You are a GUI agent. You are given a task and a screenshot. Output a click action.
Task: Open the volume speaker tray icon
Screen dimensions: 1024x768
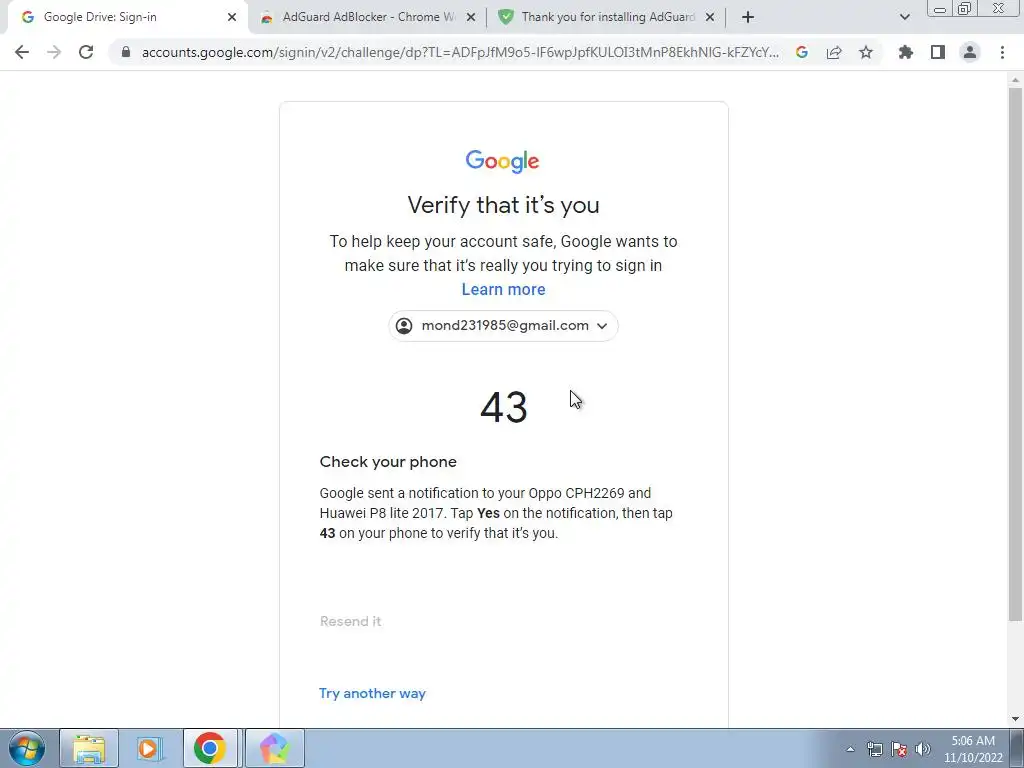923,749
